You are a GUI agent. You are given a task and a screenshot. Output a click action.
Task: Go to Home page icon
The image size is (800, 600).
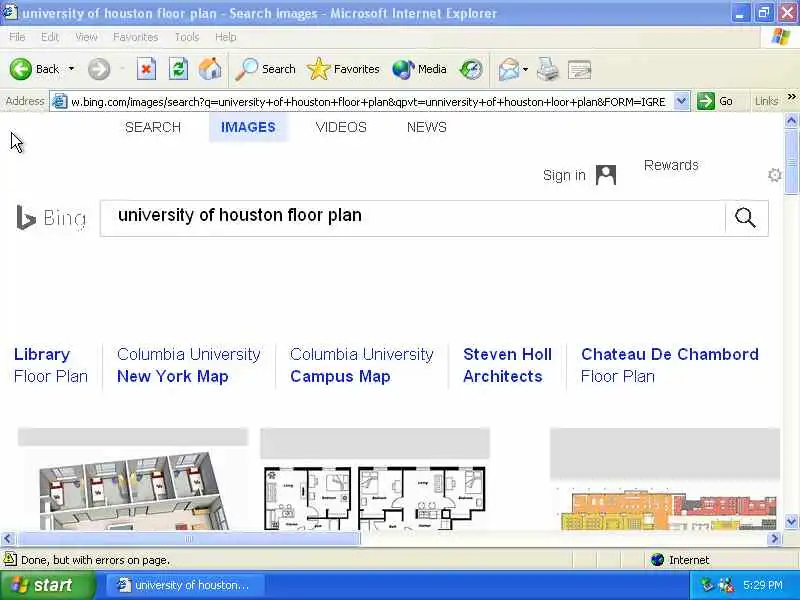coord(210,69)
